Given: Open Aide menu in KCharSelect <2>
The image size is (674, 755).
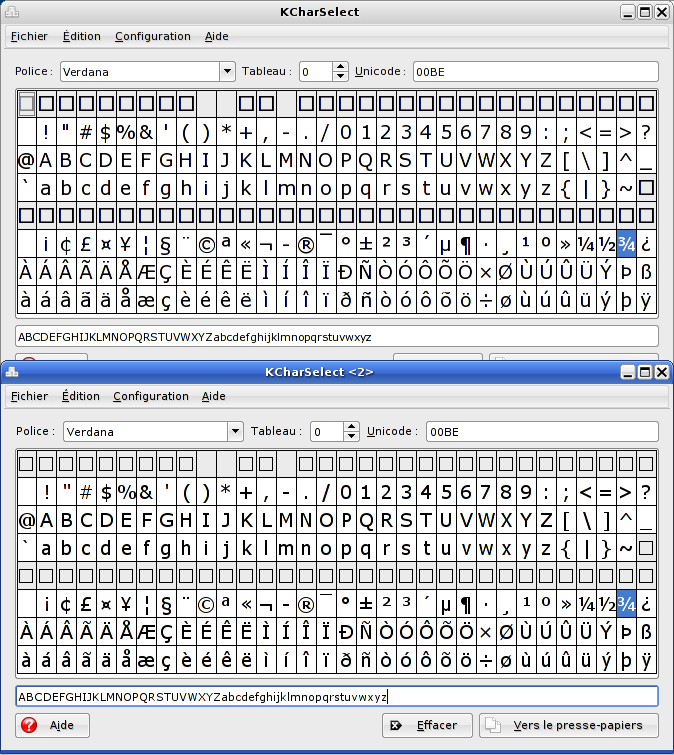Looking at the screenshot, I should coord(214,396).
